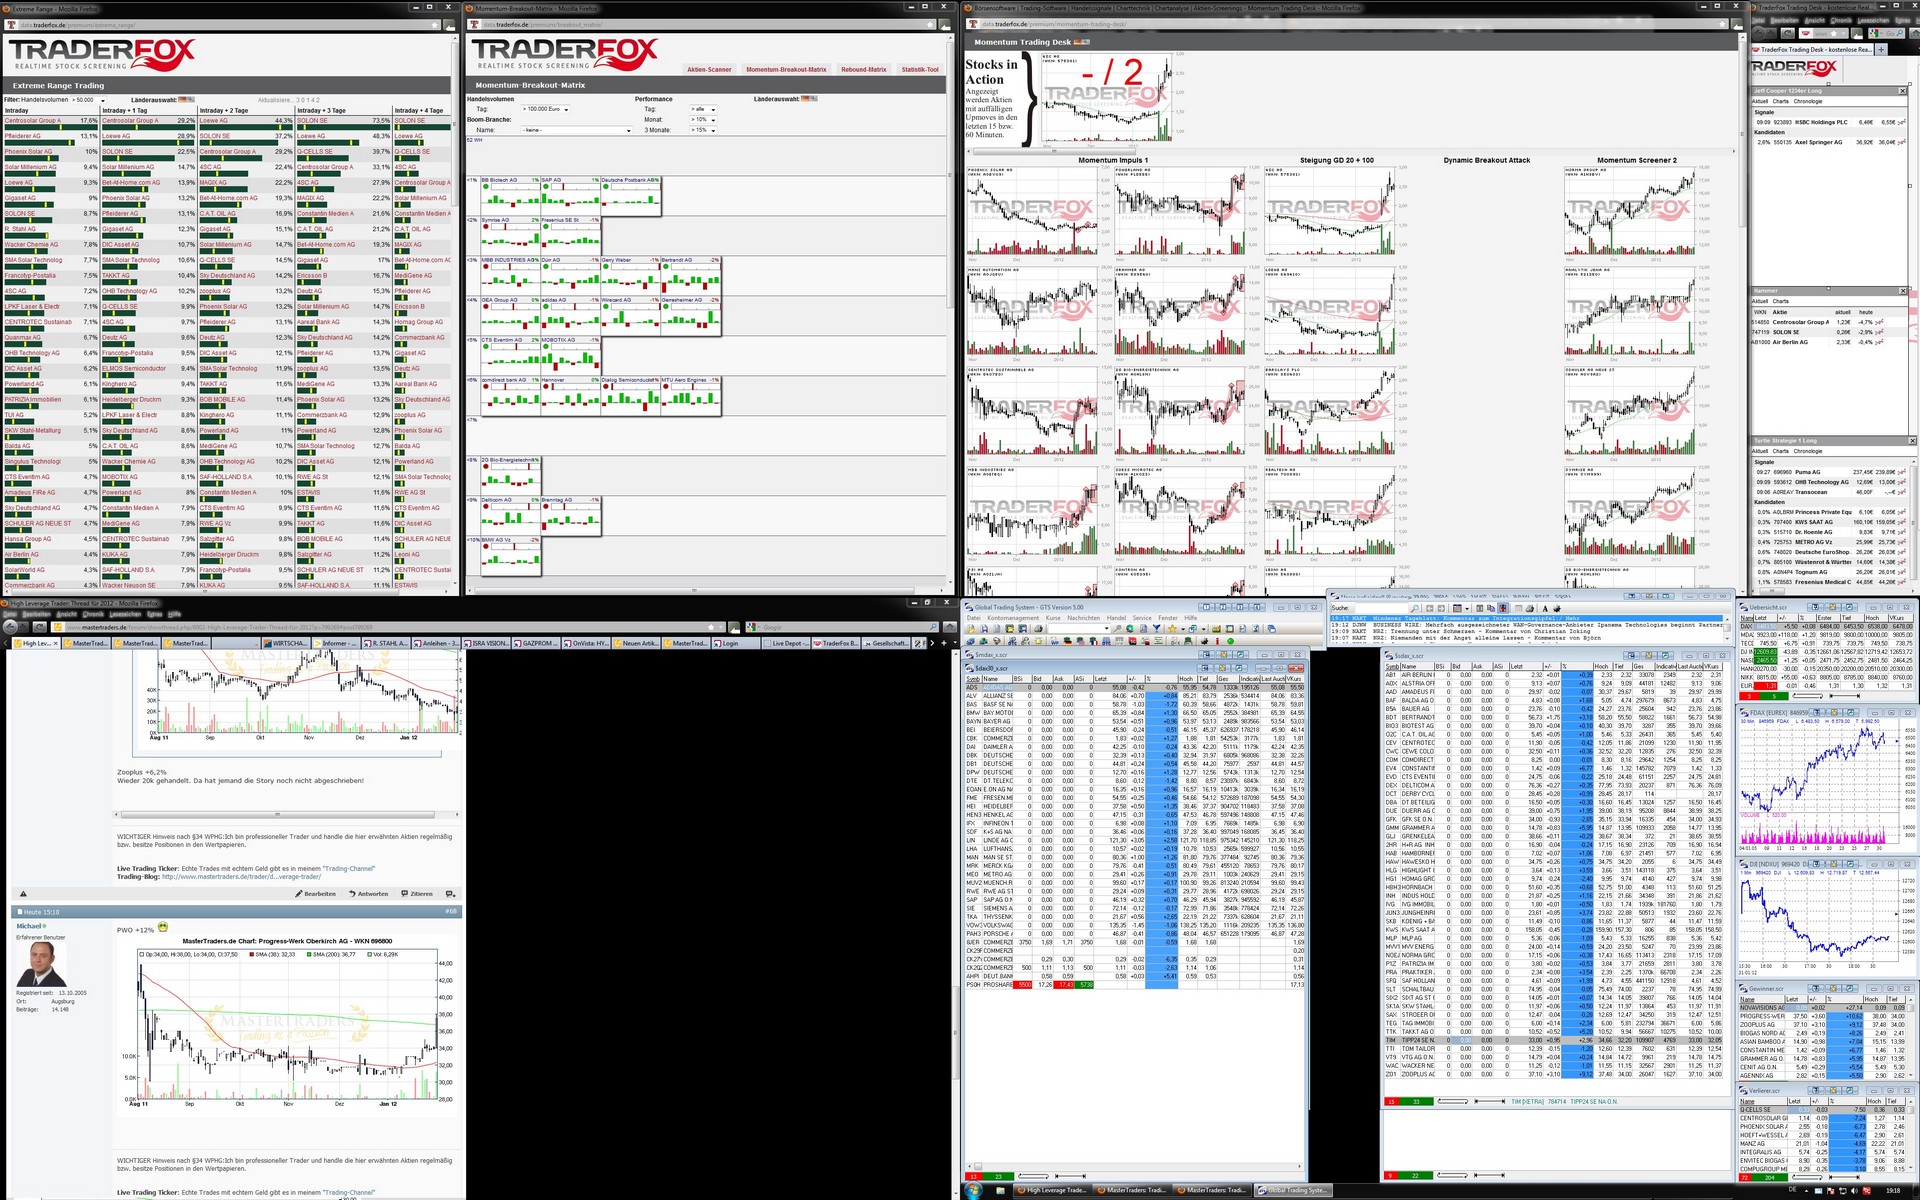Switch to GTS workspace 1 button

[x=1206, y=607]
